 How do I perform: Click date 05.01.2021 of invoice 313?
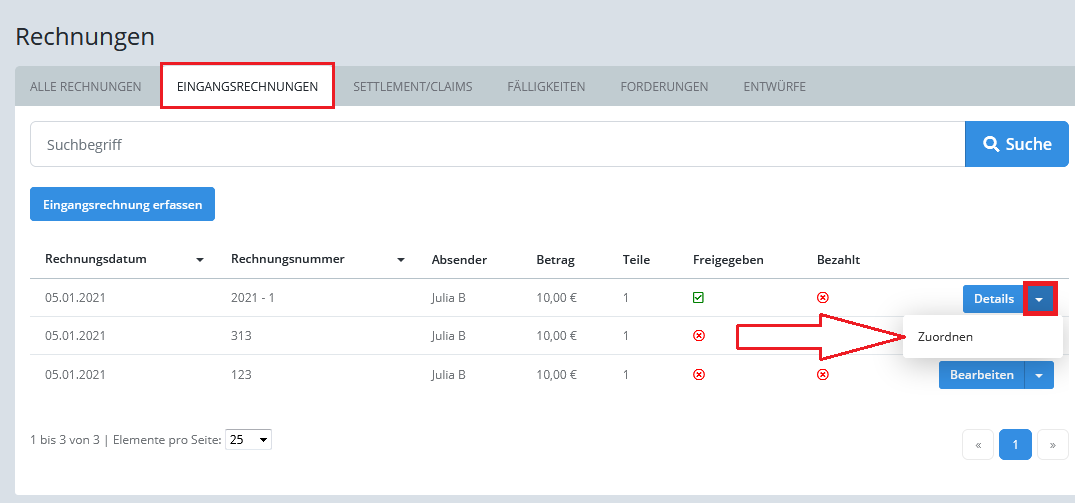pos(75,336)
